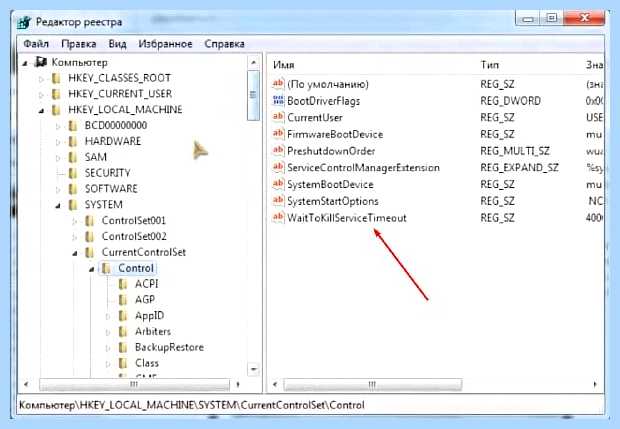Open the Файл menu
The image size is (620, 429).
36,43
